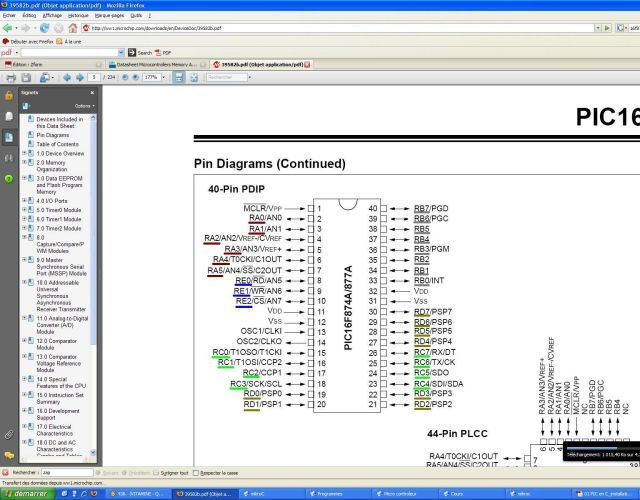Open the comments panel icon

point(9,455)
